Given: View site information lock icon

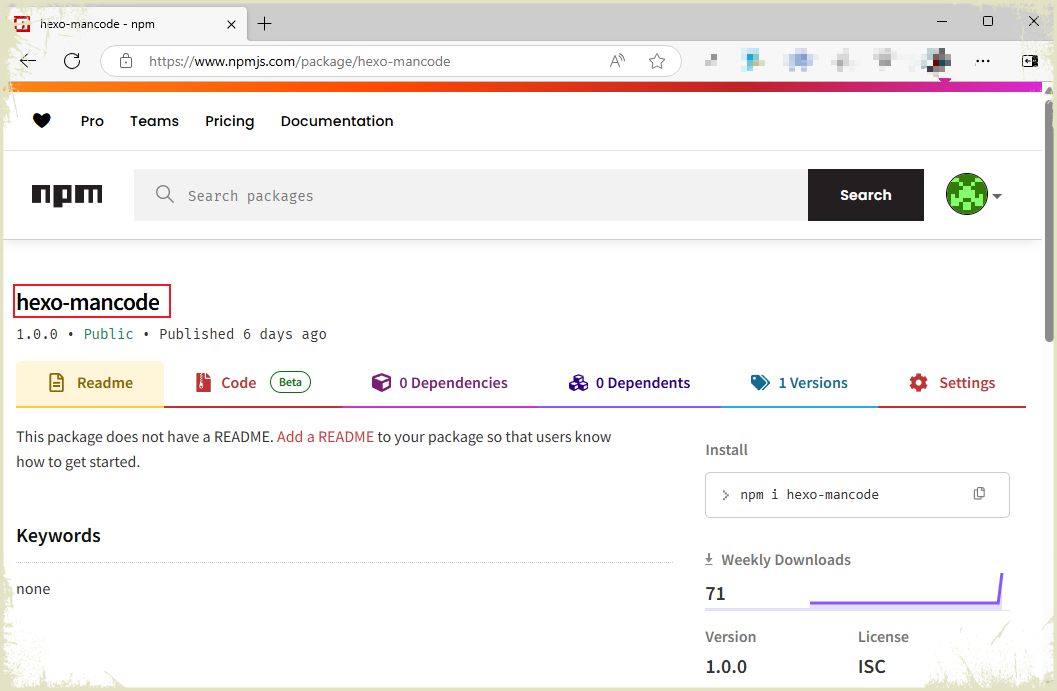Looking at the screenshot, I should pos(126,61).
